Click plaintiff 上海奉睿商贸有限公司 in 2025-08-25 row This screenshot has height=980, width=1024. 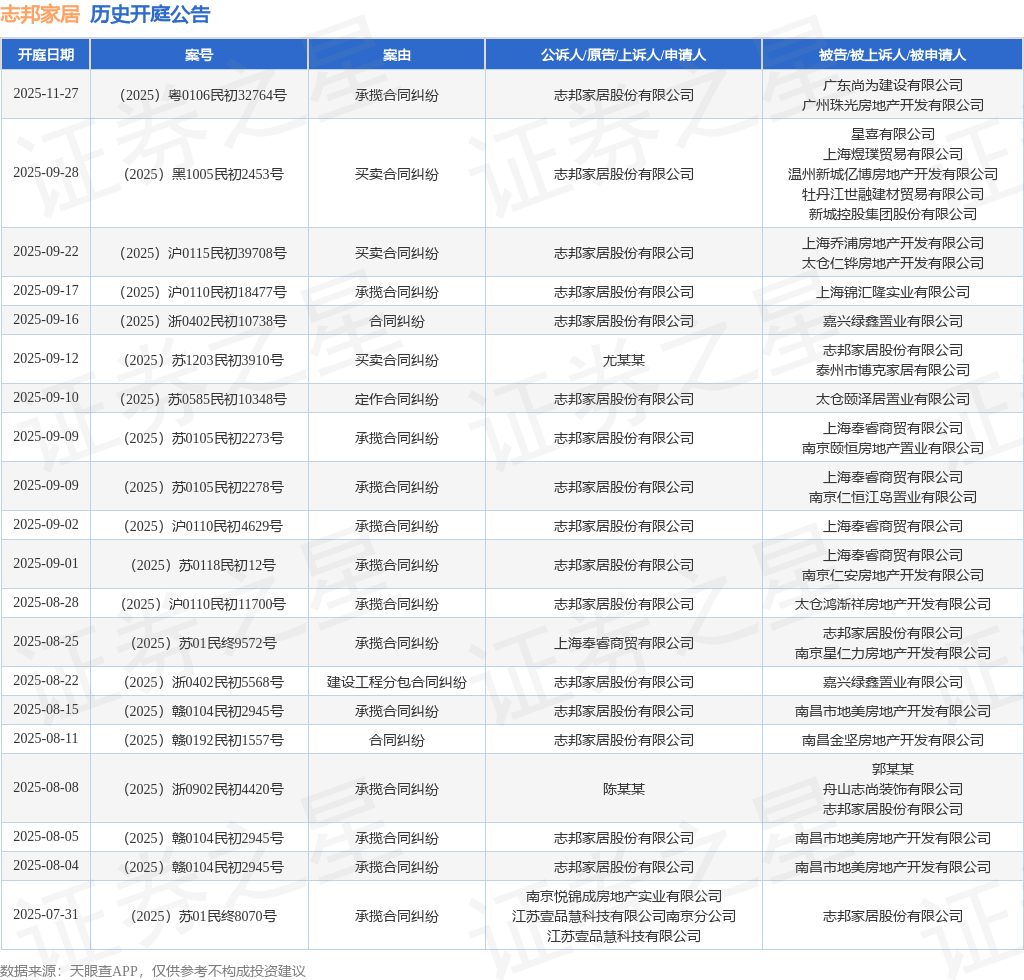point(624,643)
